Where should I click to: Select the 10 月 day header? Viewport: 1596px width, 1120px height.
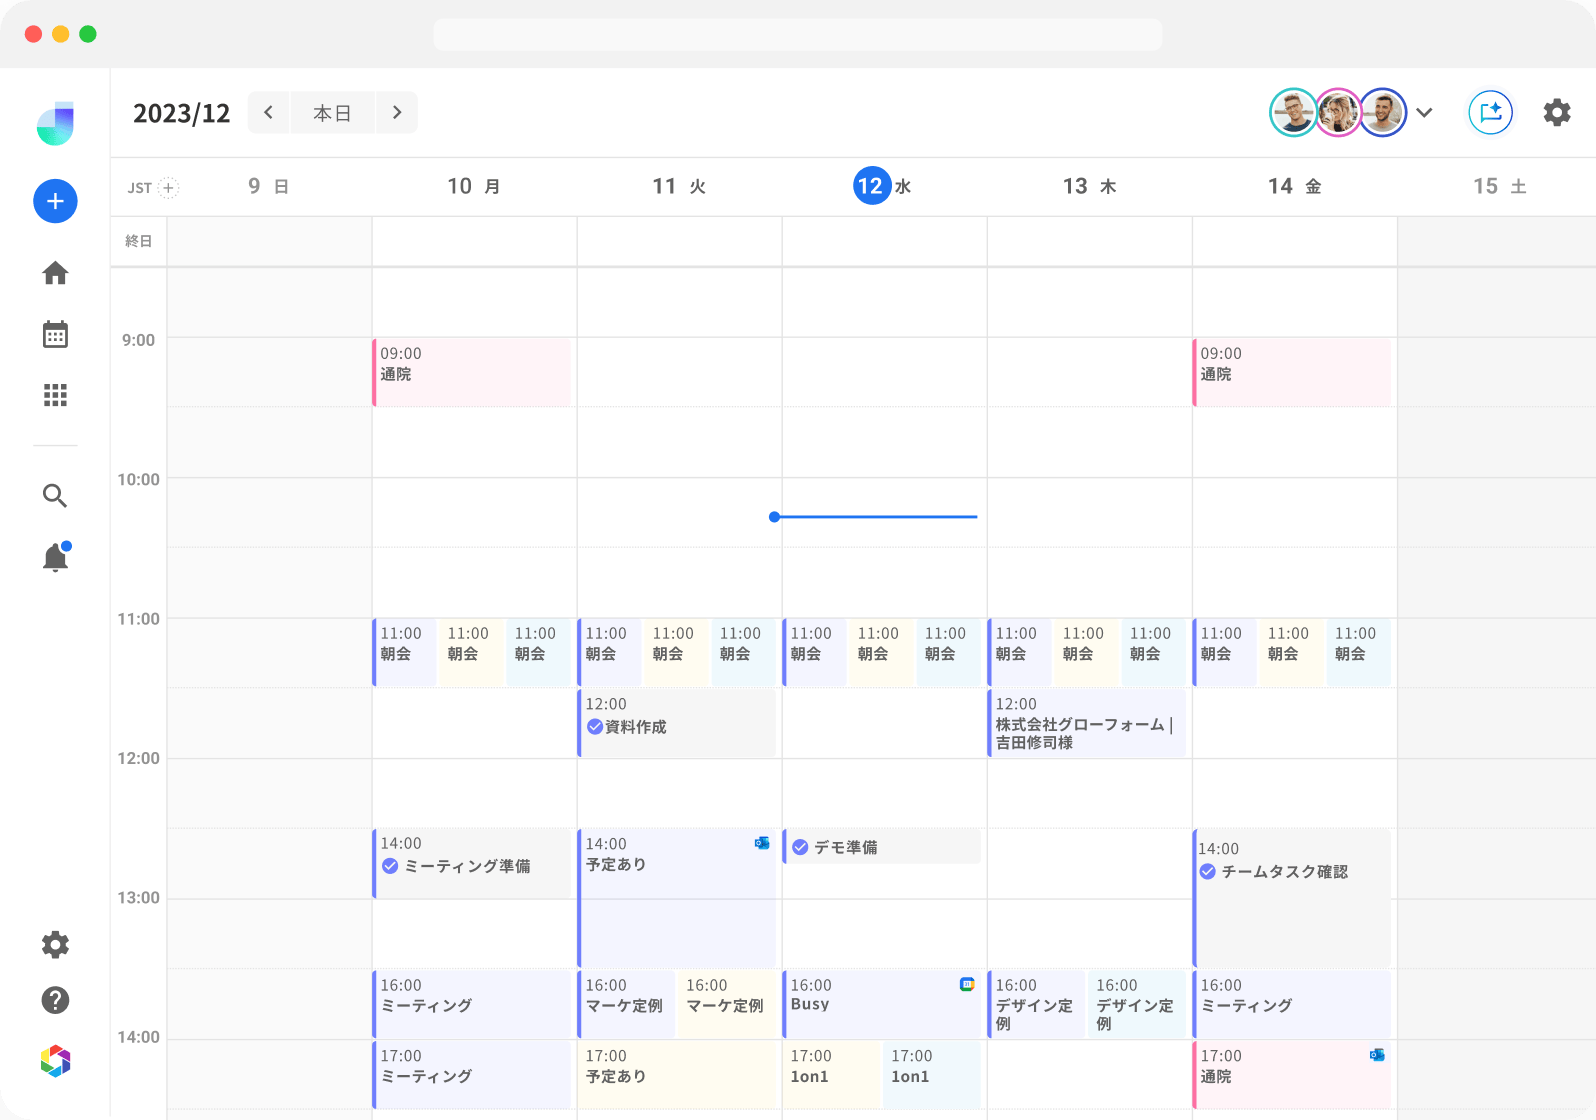474,186
